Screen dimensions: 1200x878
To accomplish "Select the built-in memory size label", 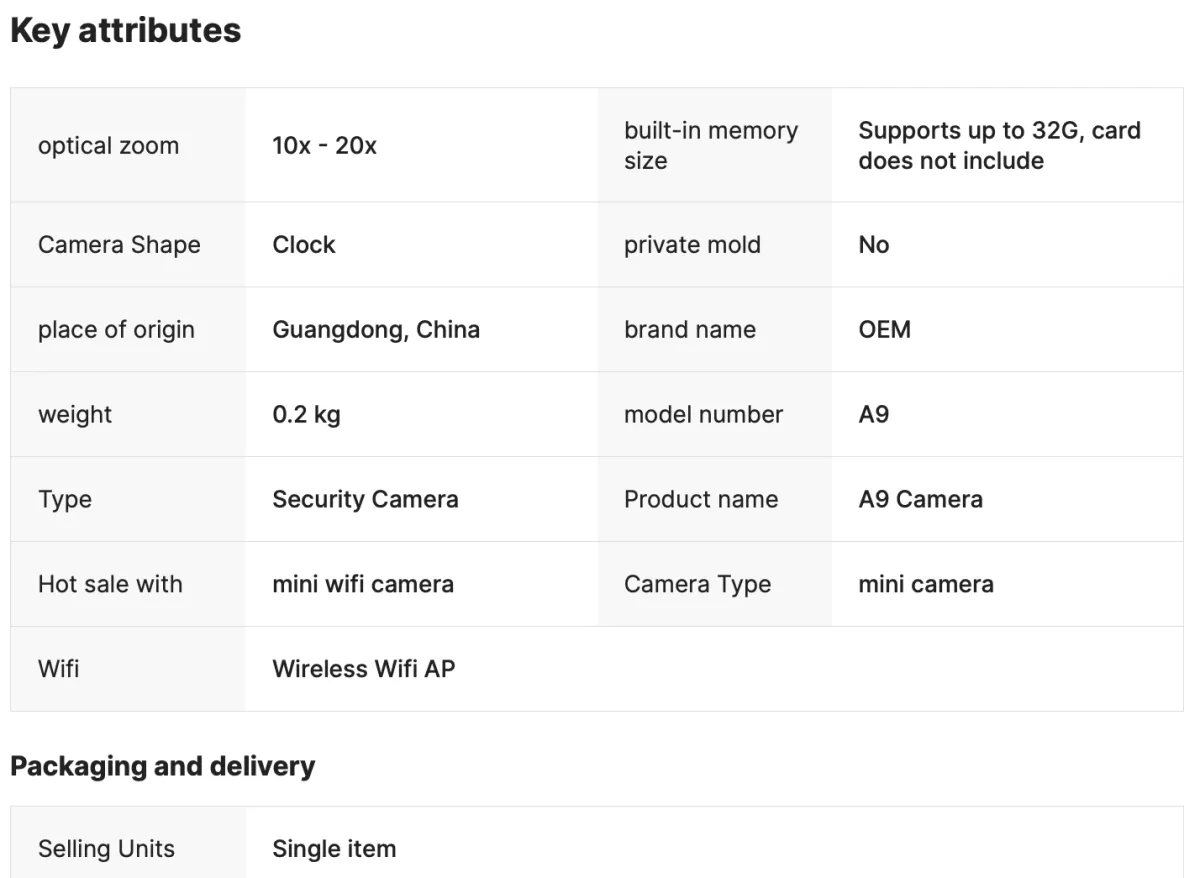I will click(x=711, y=145).
